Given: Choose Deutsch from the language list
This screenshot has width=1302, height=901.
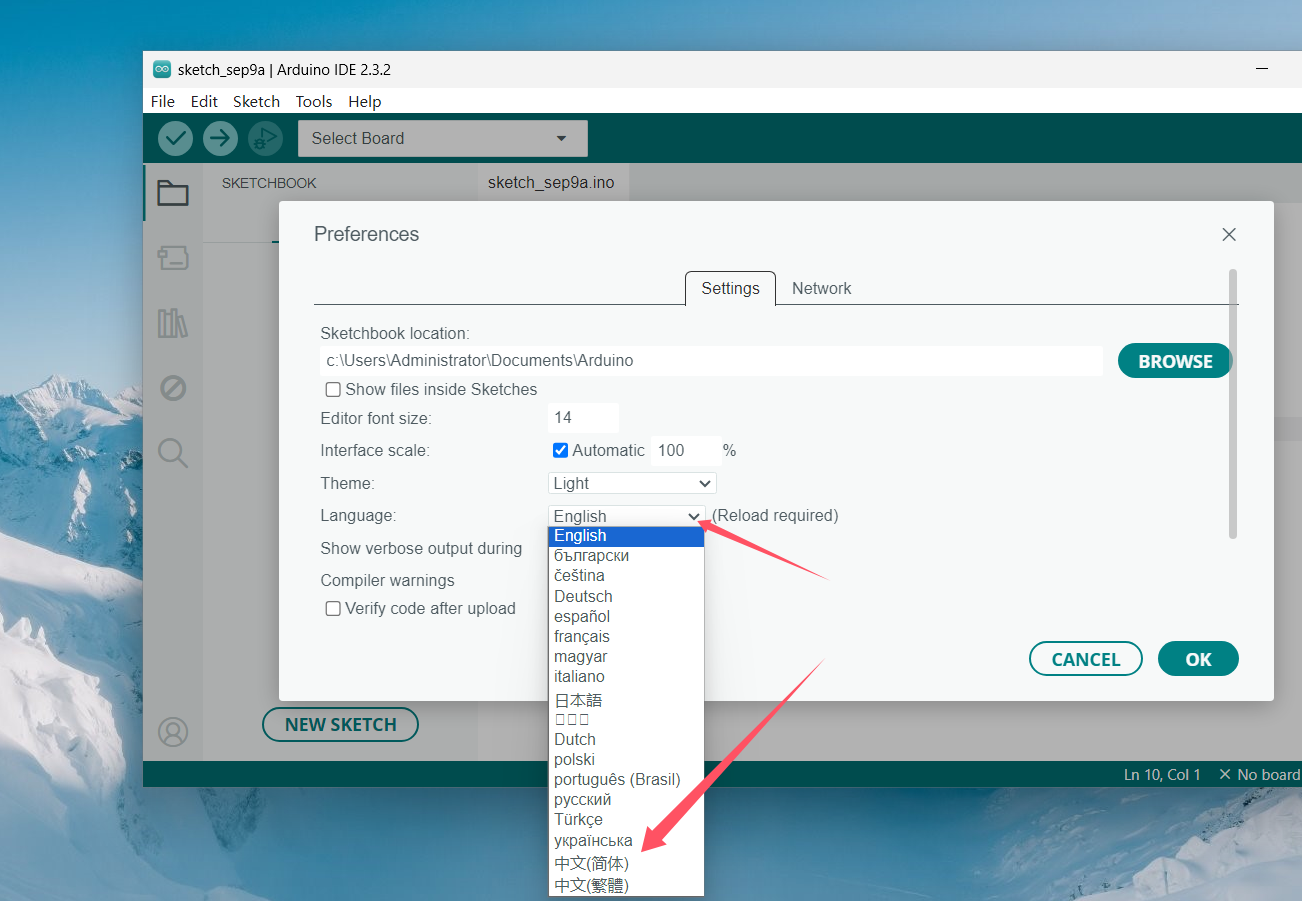Looking at the screenshot, I should click(626, 596).
